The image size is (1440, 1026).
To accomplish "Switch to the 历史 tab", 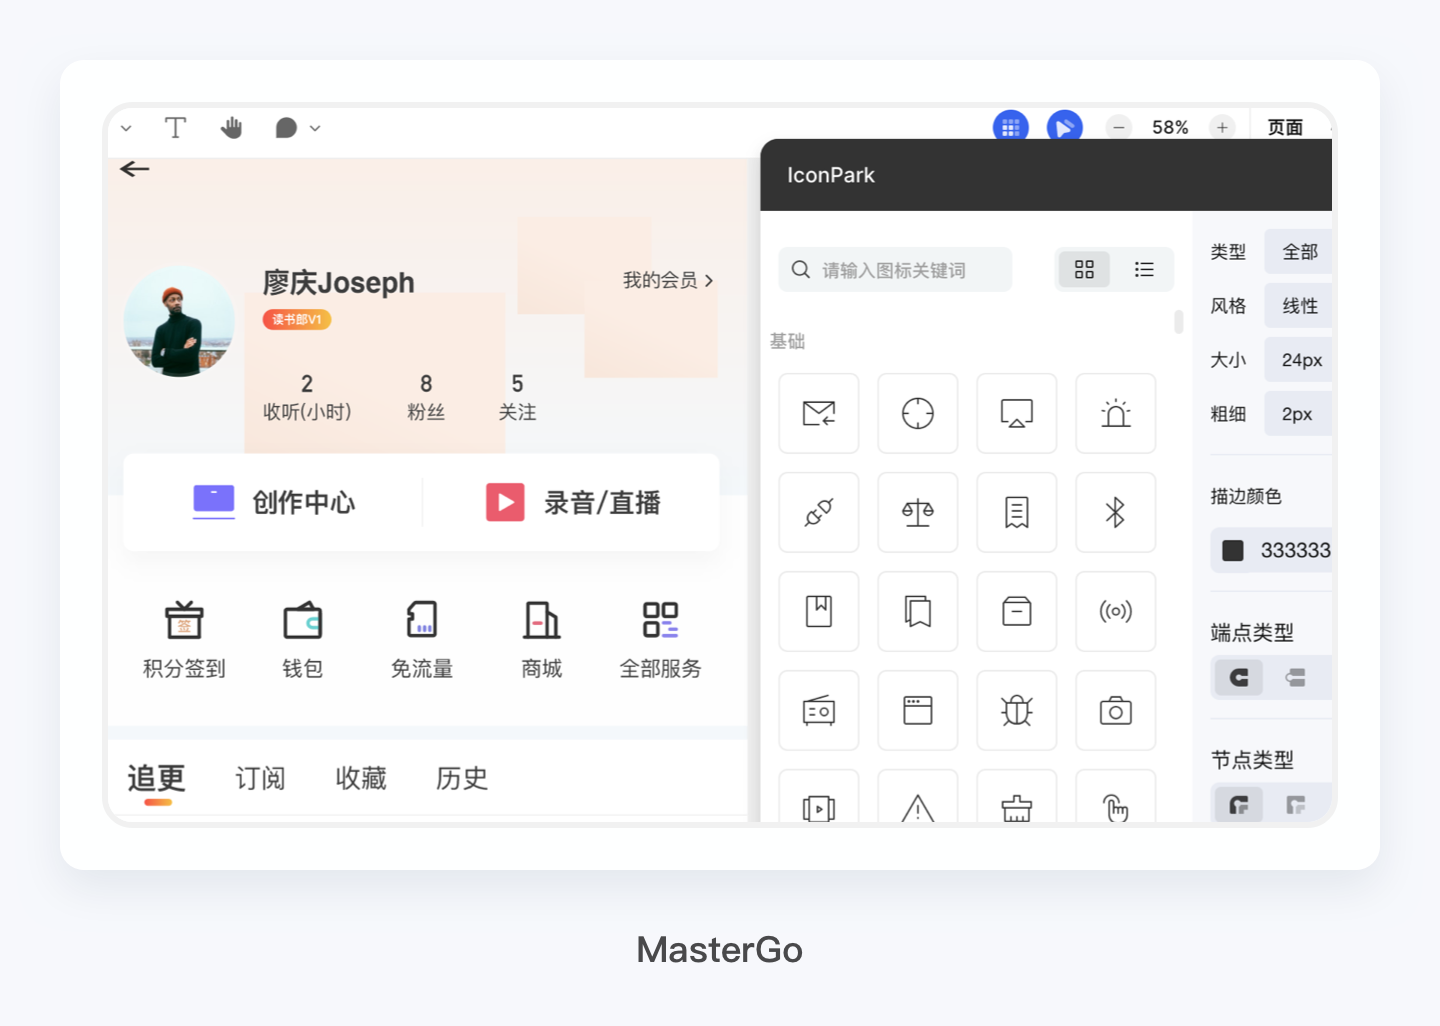I will click(461, 778).
